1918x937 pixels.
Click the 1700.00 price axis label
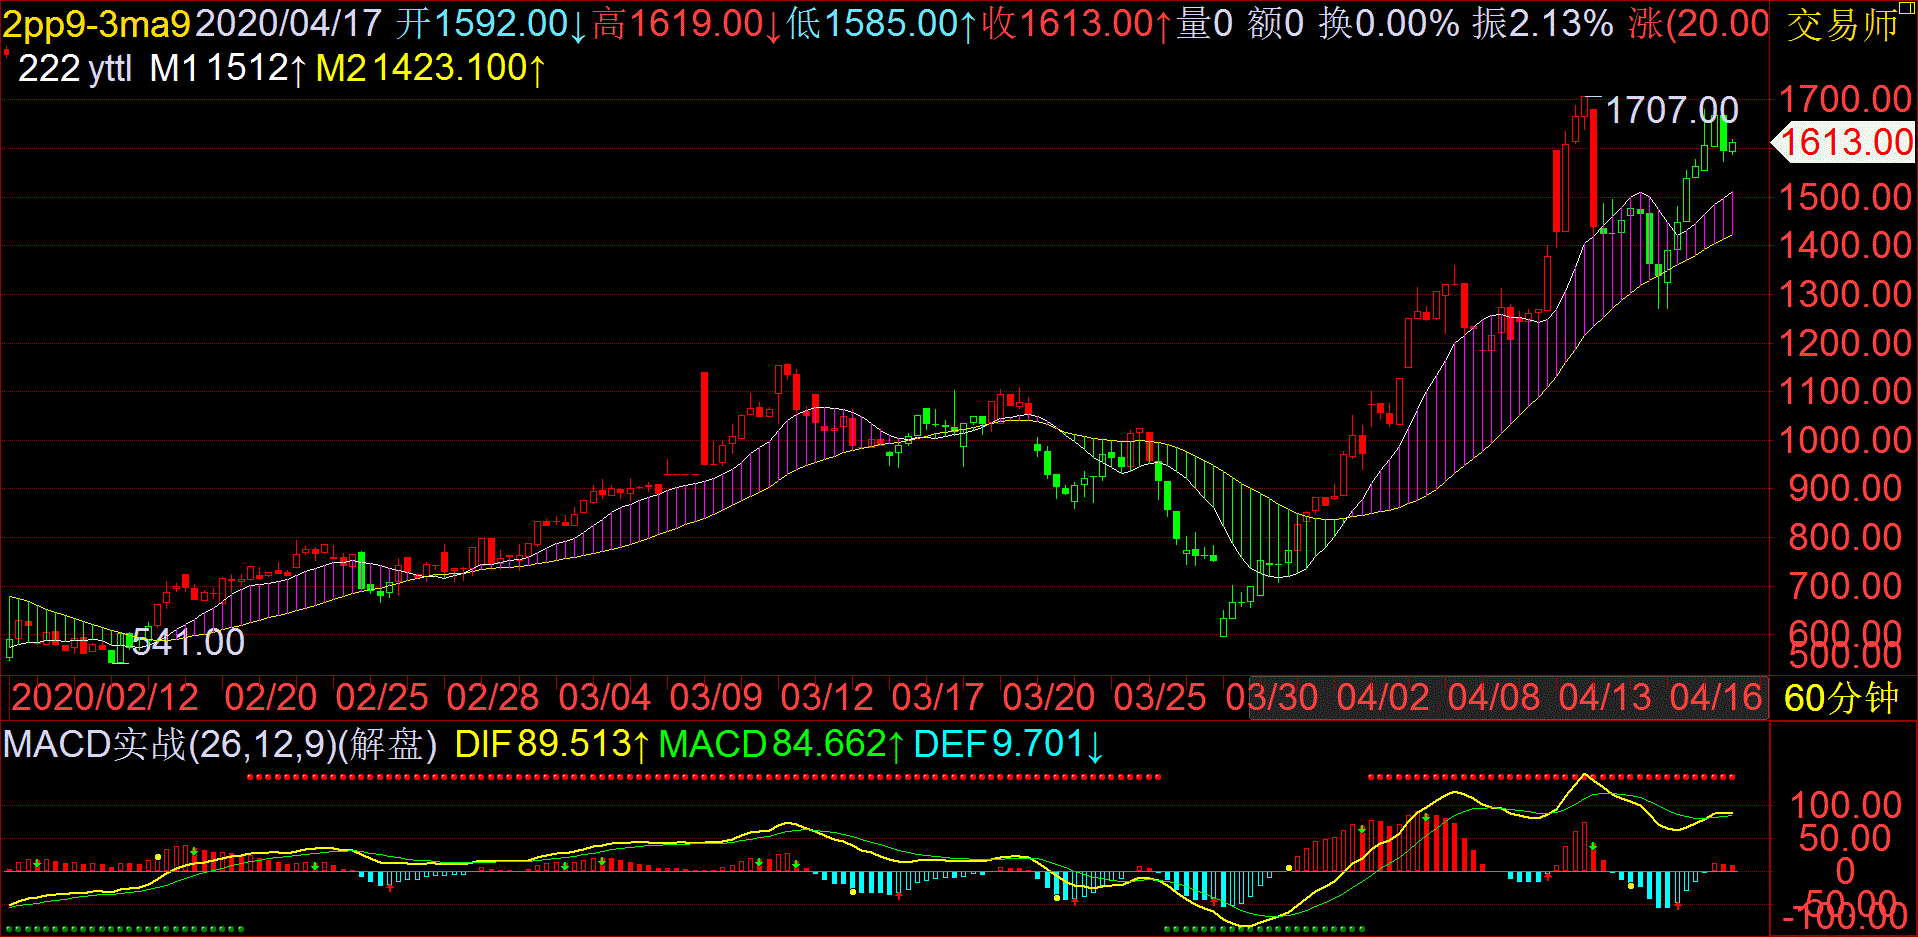click(x=1845, y=99)
